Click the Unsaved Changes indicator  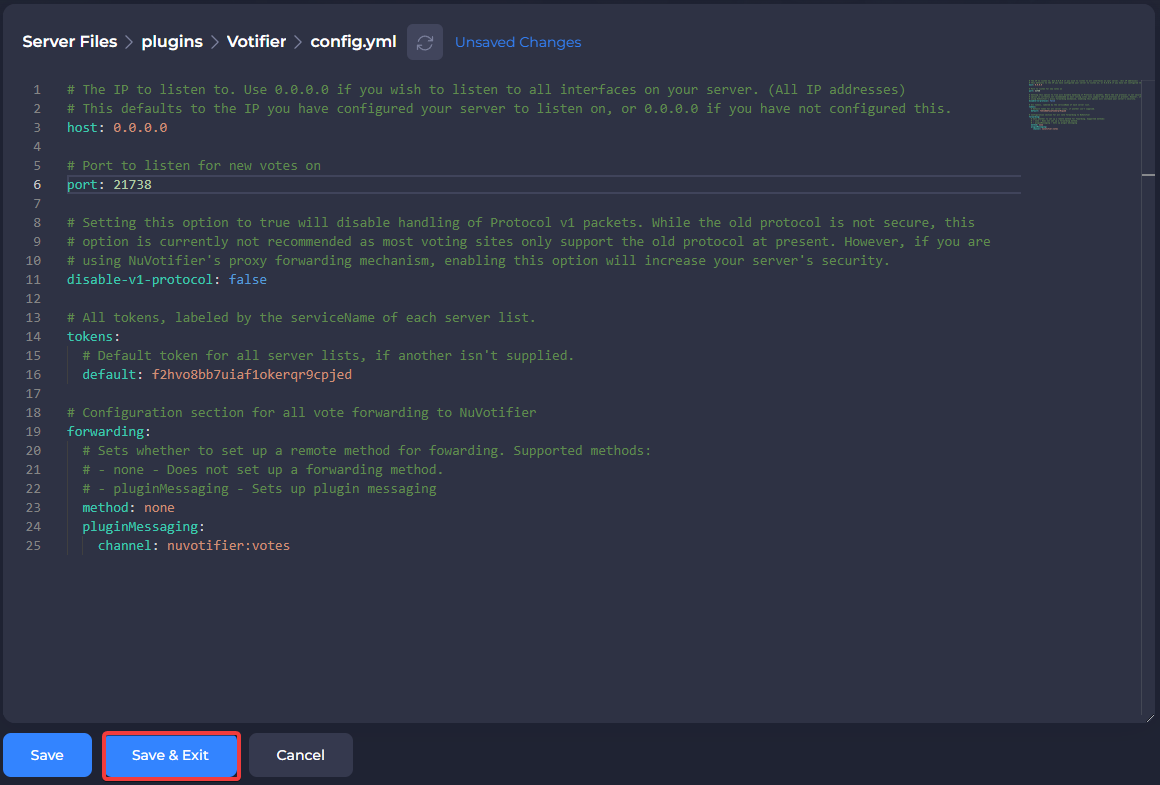pyautogui.click(x=518, y=42)
